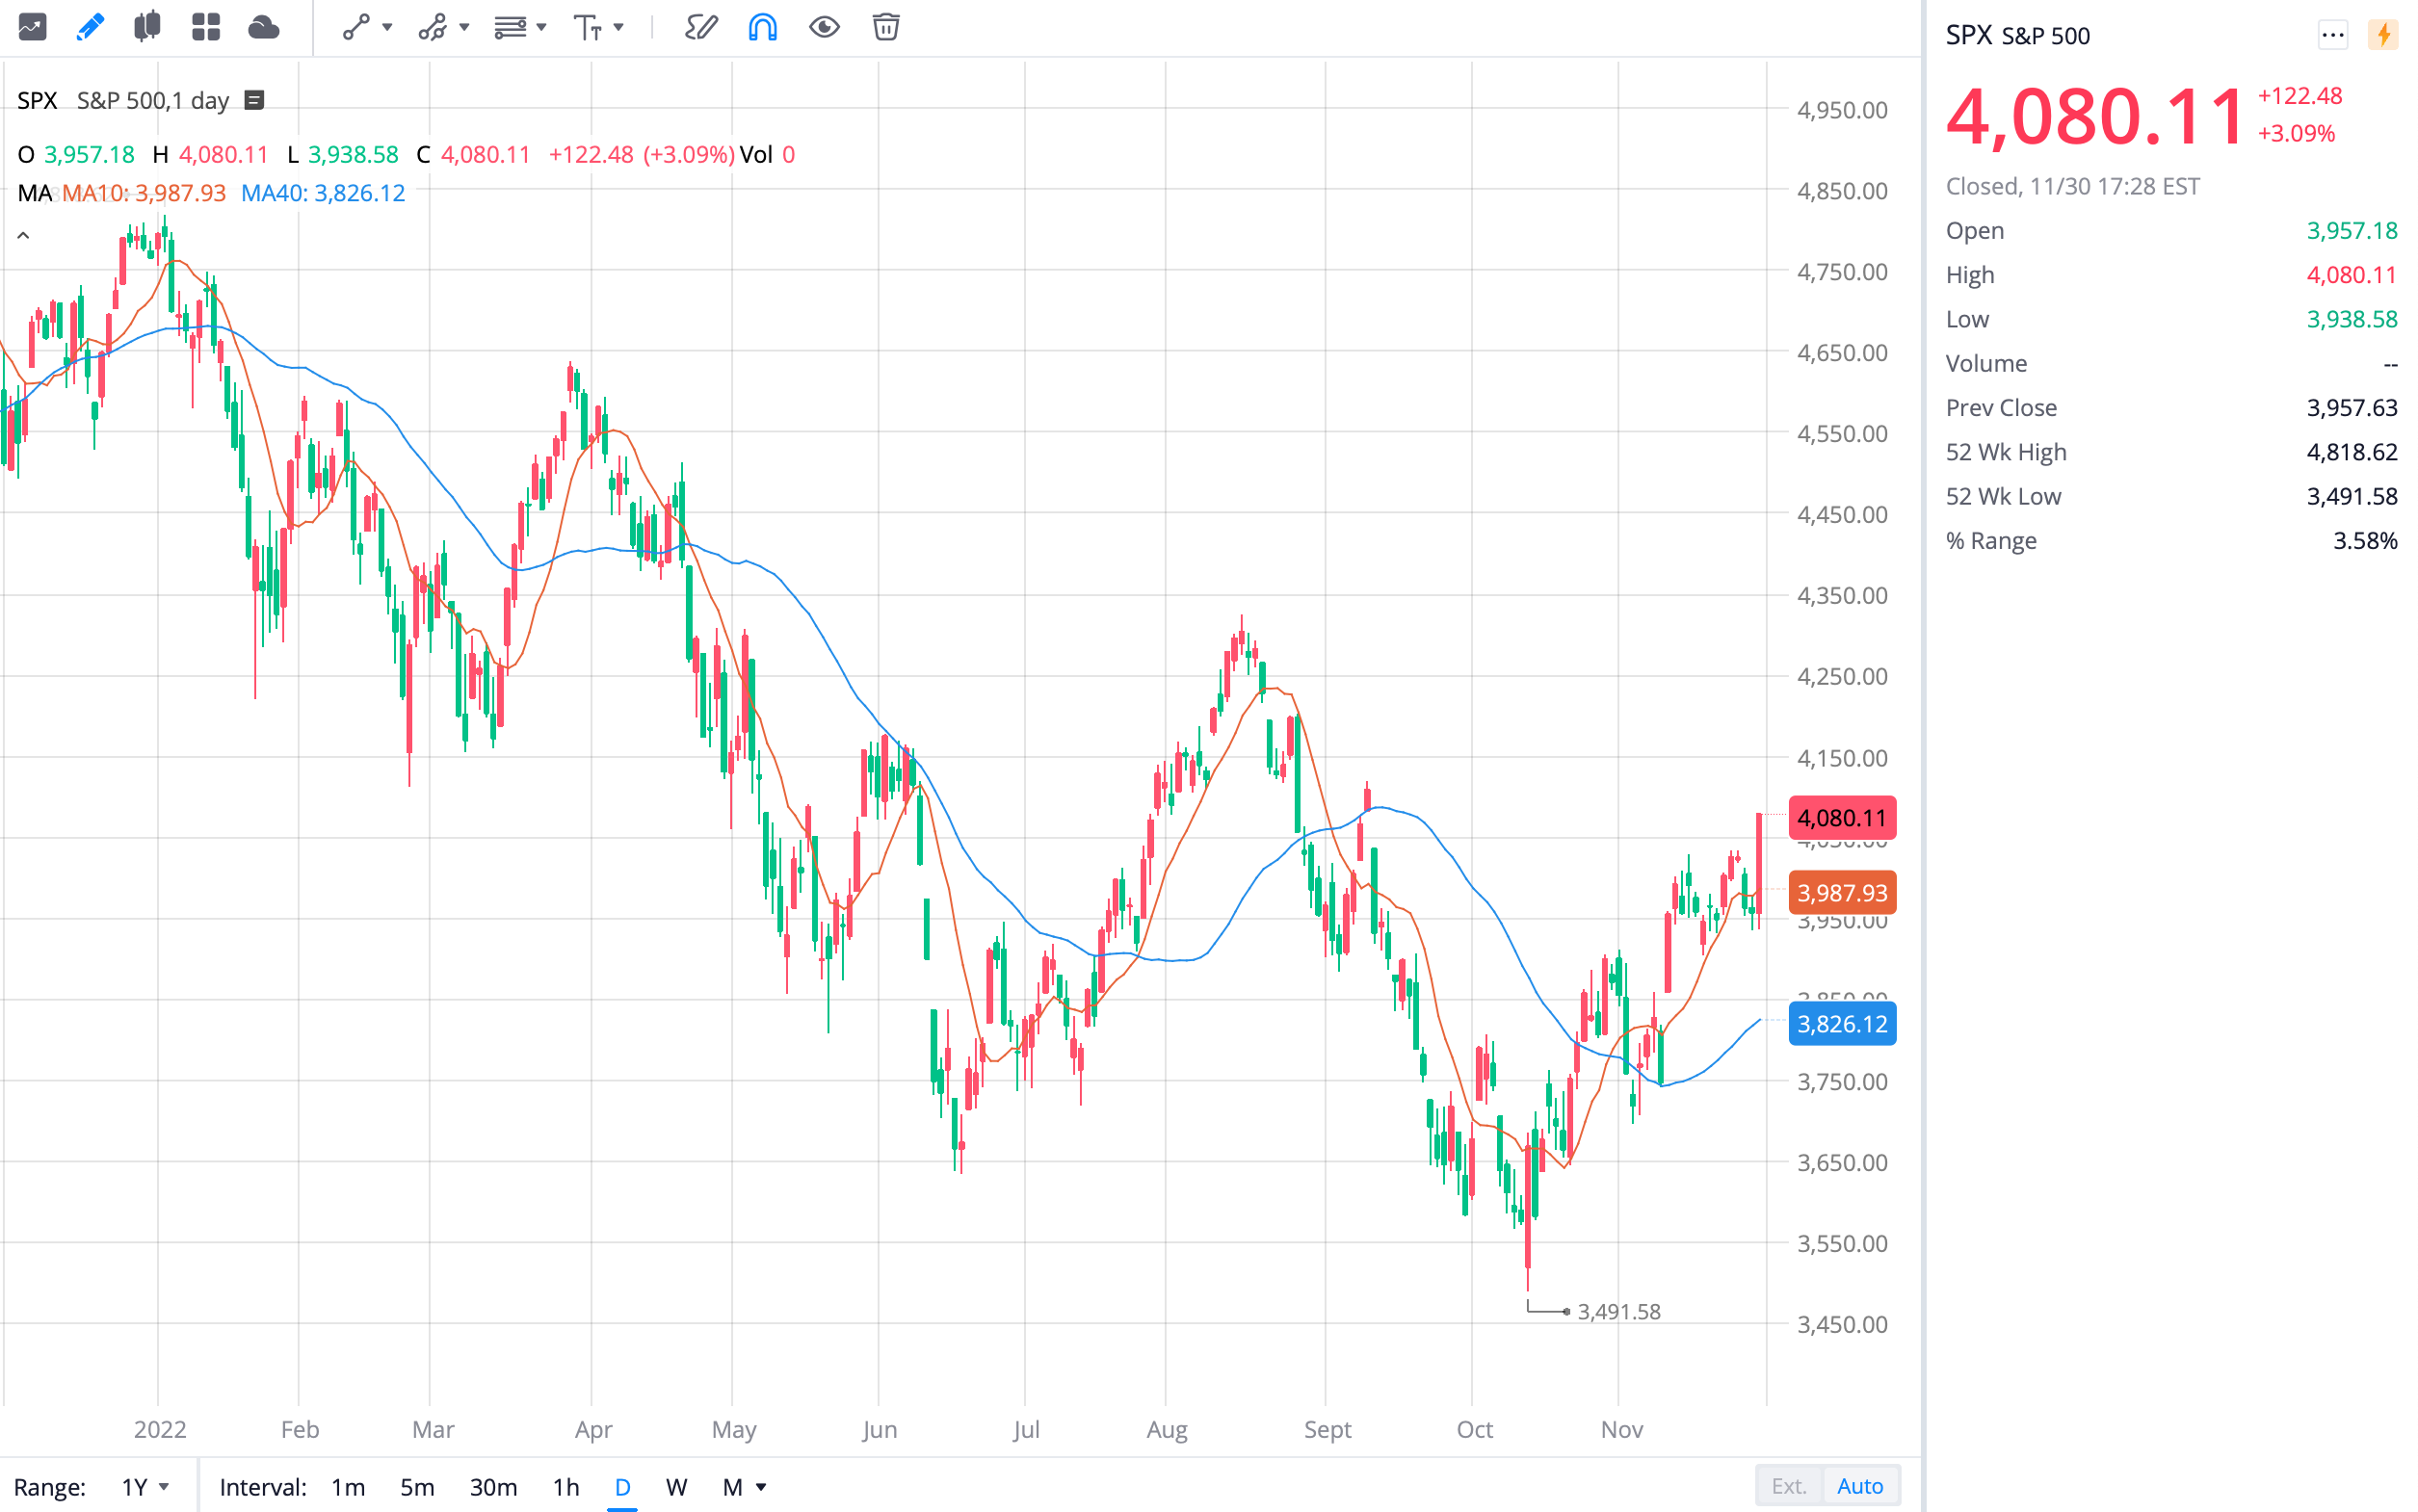Select the candlestick chart type icon
Screen dimensions: 2418x1512
click(147, 27)
